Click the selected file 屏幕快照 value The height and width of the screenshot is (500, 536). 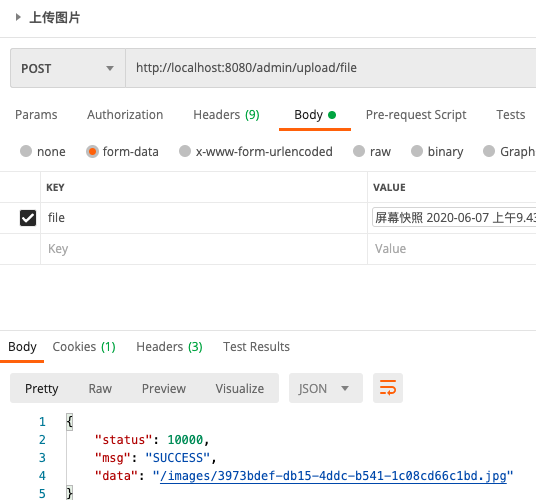(454, 217)
